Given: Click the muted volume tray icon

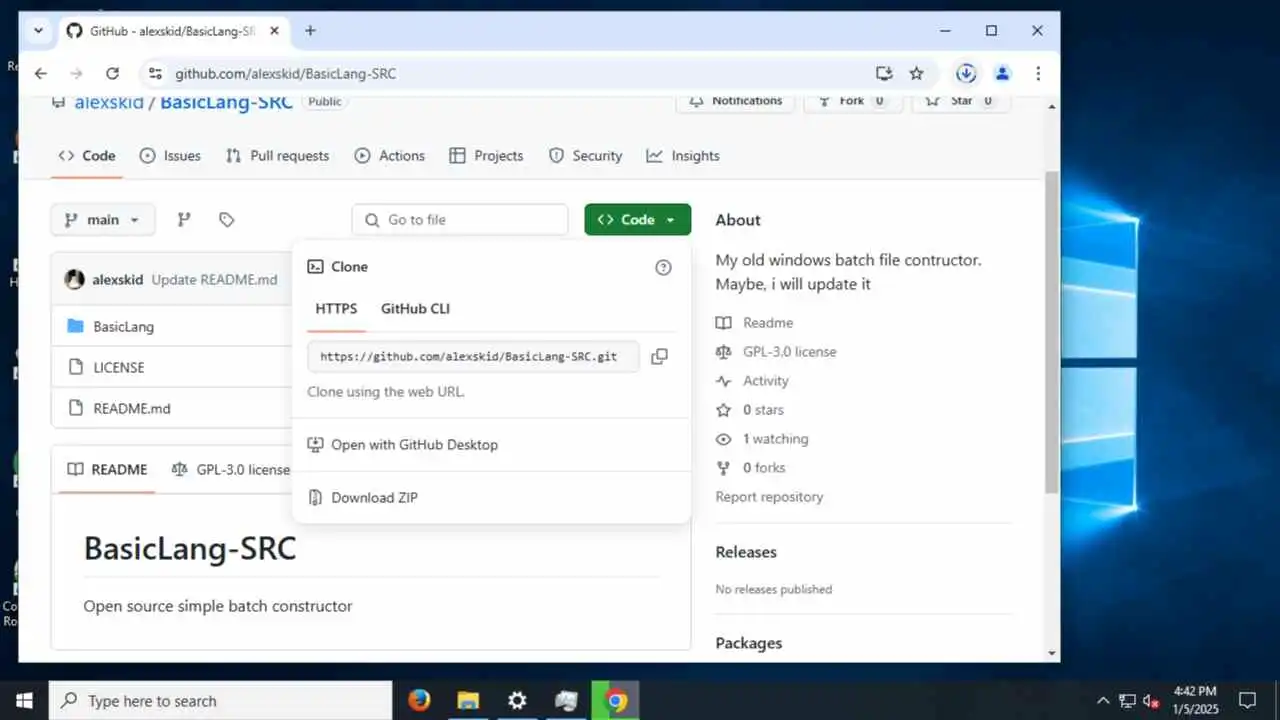Looking at the screenshot, I should [1151, 701].
